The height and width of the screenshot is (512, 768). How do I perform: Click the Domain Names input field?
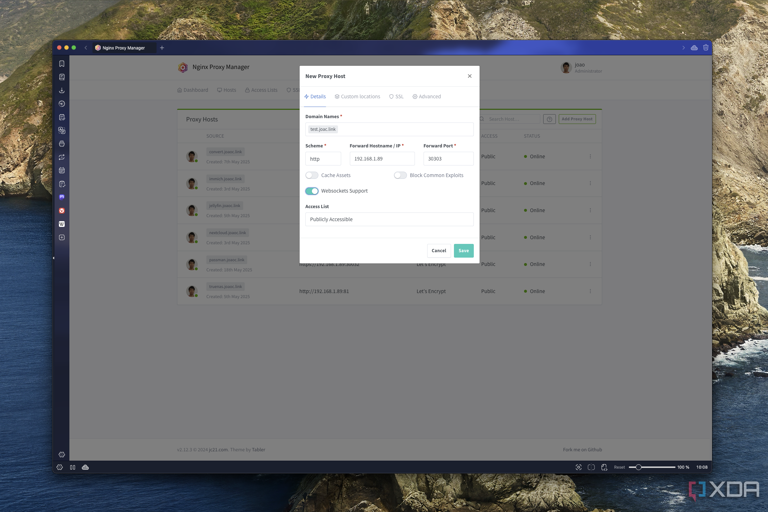click(389, 129)
